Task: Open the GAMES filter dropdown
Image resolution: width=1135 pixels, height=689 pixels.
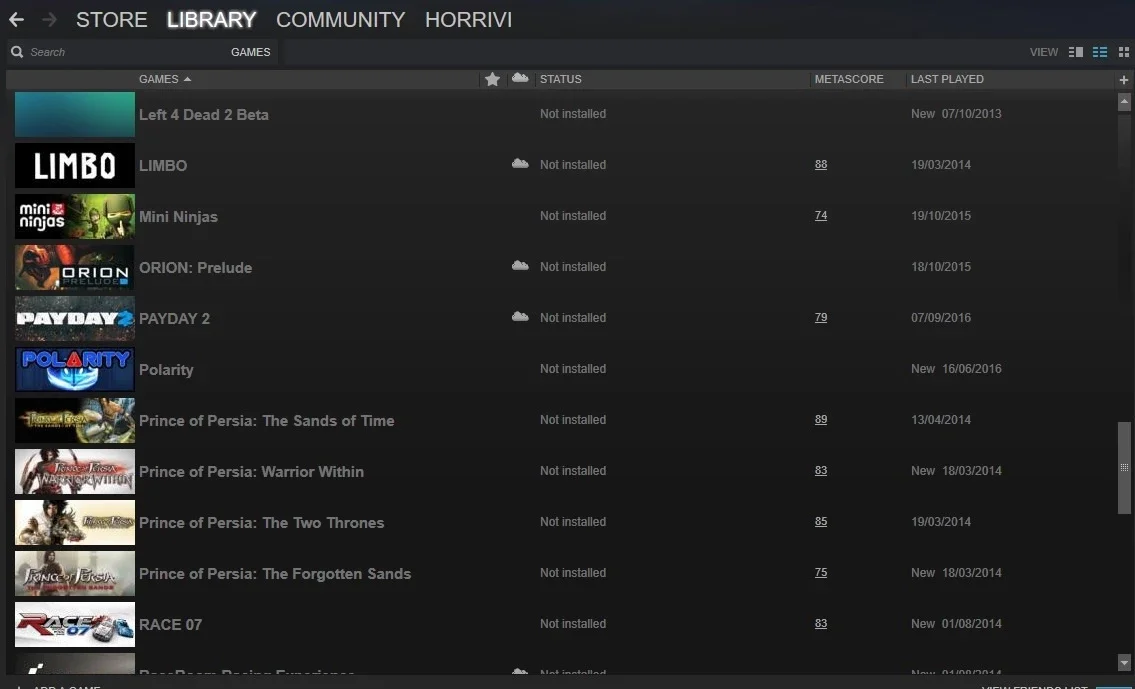Action: pyautogui.click(x=250, y=52)
